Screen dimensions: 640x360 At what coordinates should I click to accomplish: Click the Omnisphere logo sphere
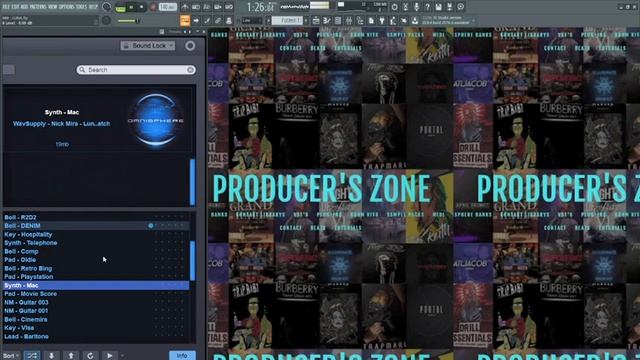pos(156,120)
